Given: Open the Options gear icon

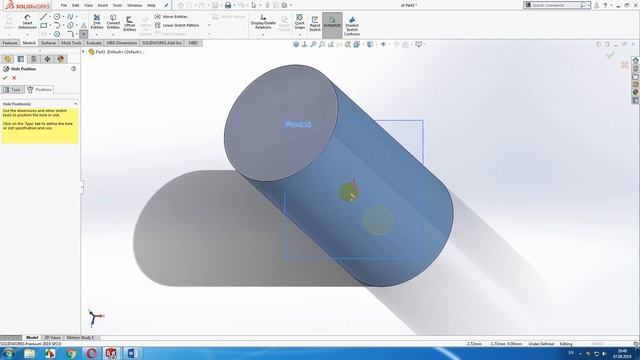Looking at the screenshot, I should [284, 5].
